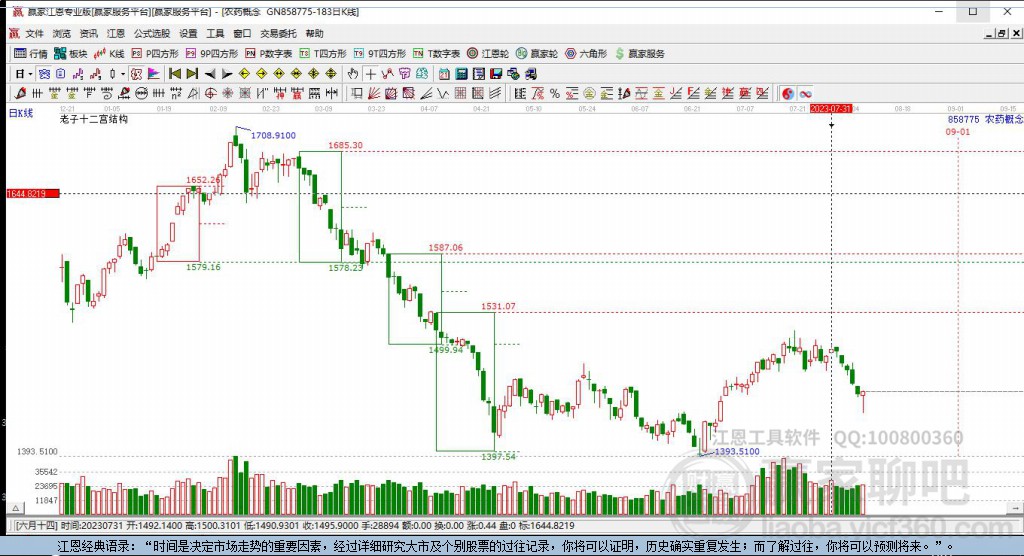Open the 交易委托 menu
Viewport: 1024px width, 556px height.
(278, 33)
